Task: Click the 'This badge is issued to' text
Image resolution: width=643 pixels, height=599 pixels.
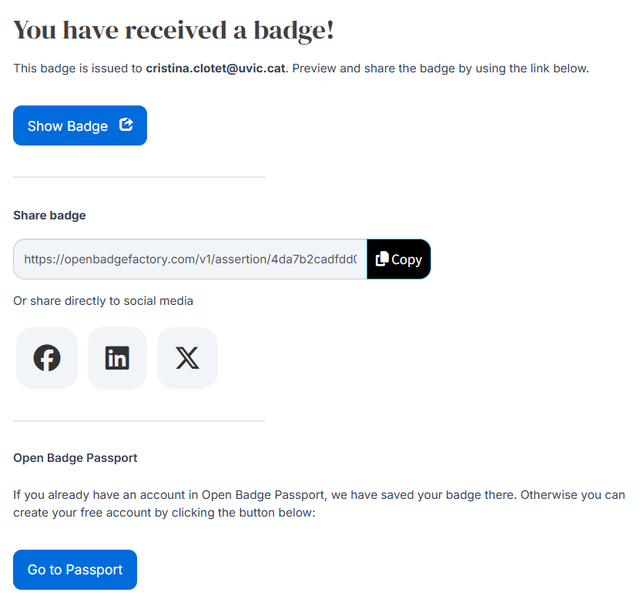Action: [x=78, y=68]
